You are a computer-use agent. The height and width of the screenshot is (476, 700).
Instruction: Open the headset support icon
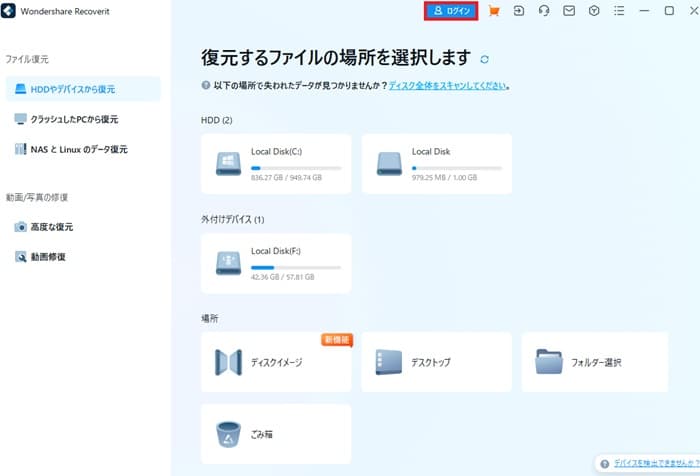point(544,11)
